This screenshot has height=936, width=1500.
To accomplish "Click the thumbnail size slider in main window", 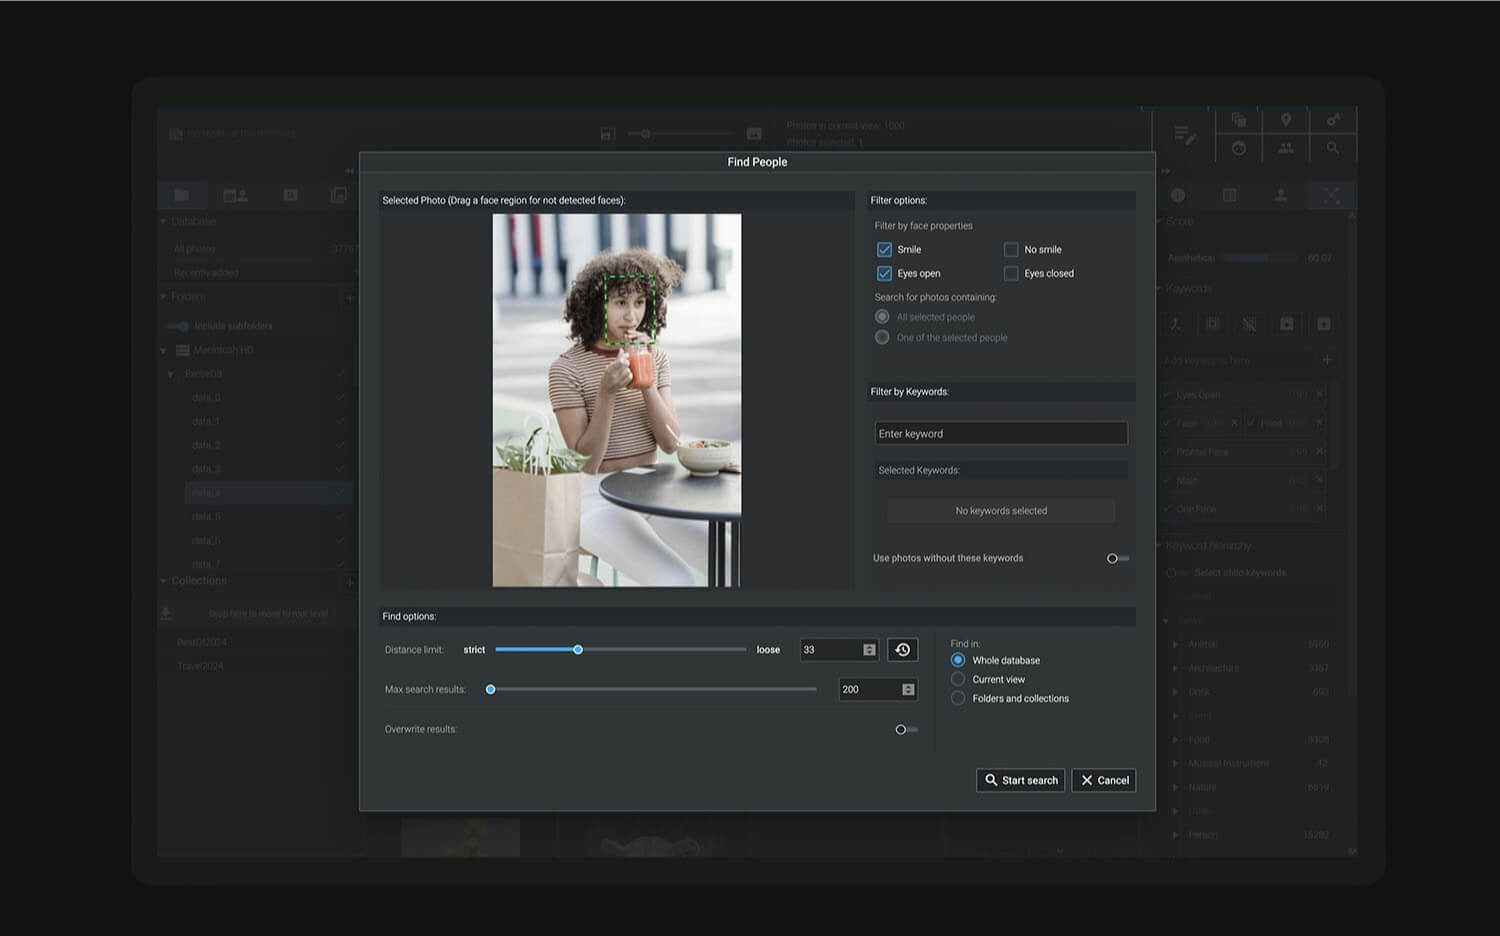I will [x=681, y=133].
